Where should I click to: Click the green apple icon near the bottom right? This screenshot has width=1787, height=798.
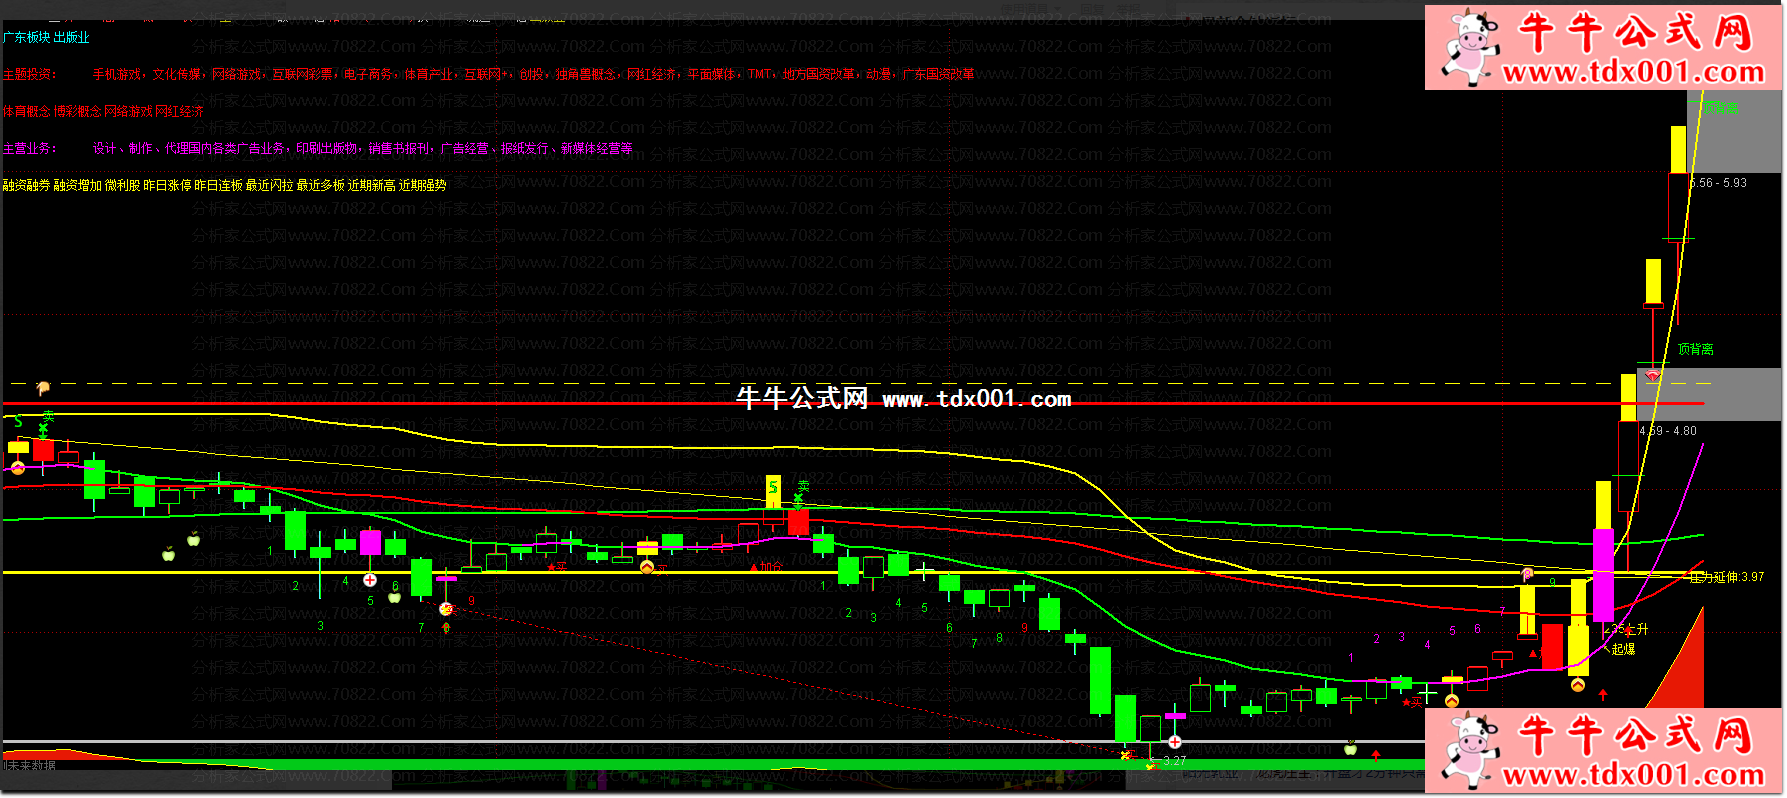pyautogui.click(x=1350, y=748)
